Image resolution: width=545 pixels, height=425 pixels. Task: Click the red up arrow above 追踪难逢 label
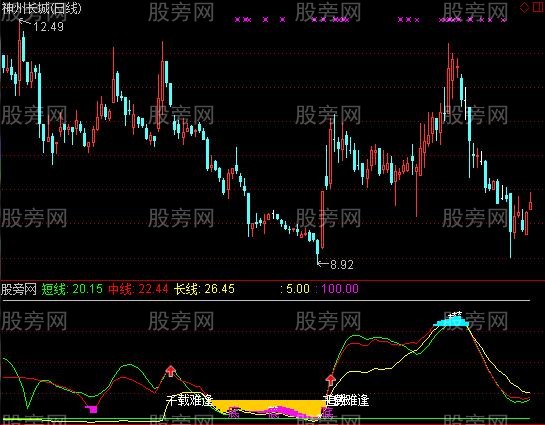click(x=331, y=380)
